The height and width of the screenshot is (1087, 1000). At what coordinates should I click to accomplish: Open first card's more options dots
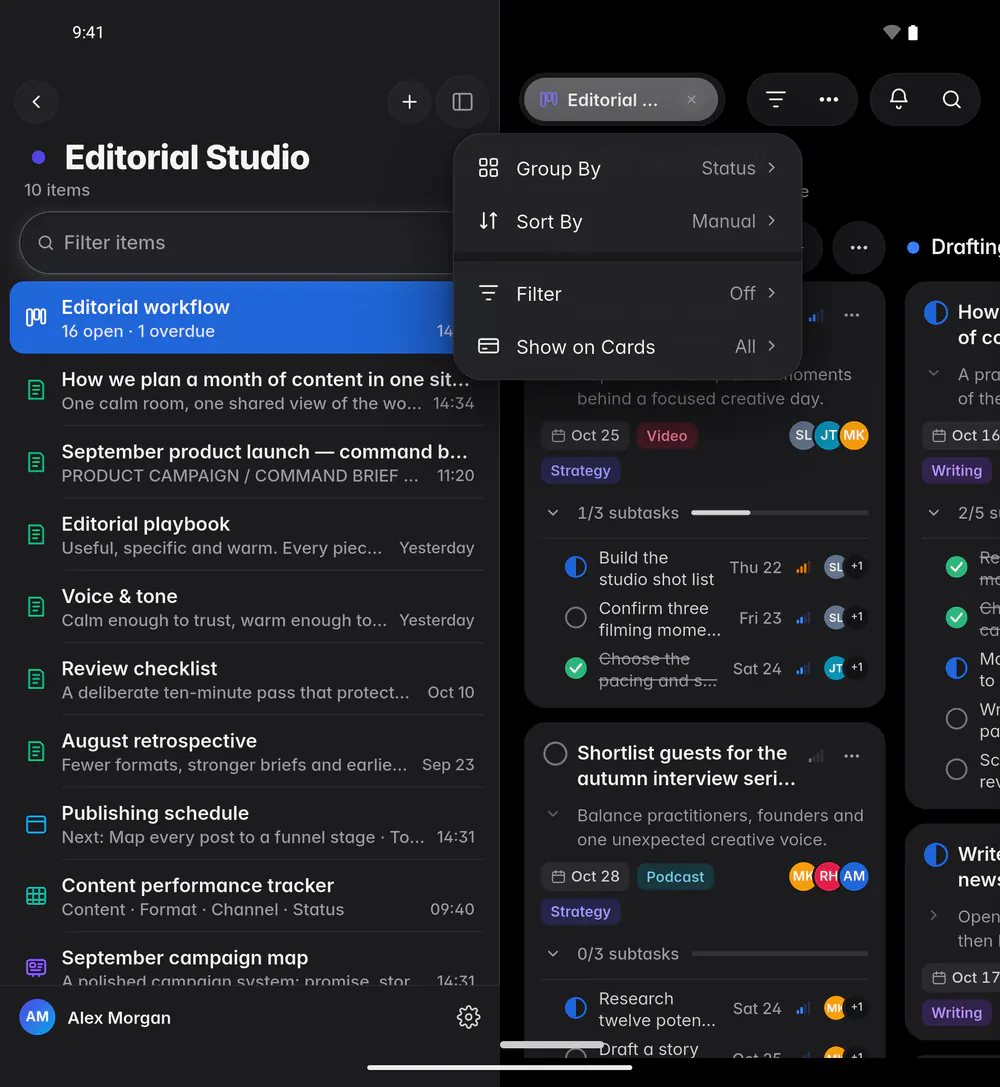click(x=852, y=315)
